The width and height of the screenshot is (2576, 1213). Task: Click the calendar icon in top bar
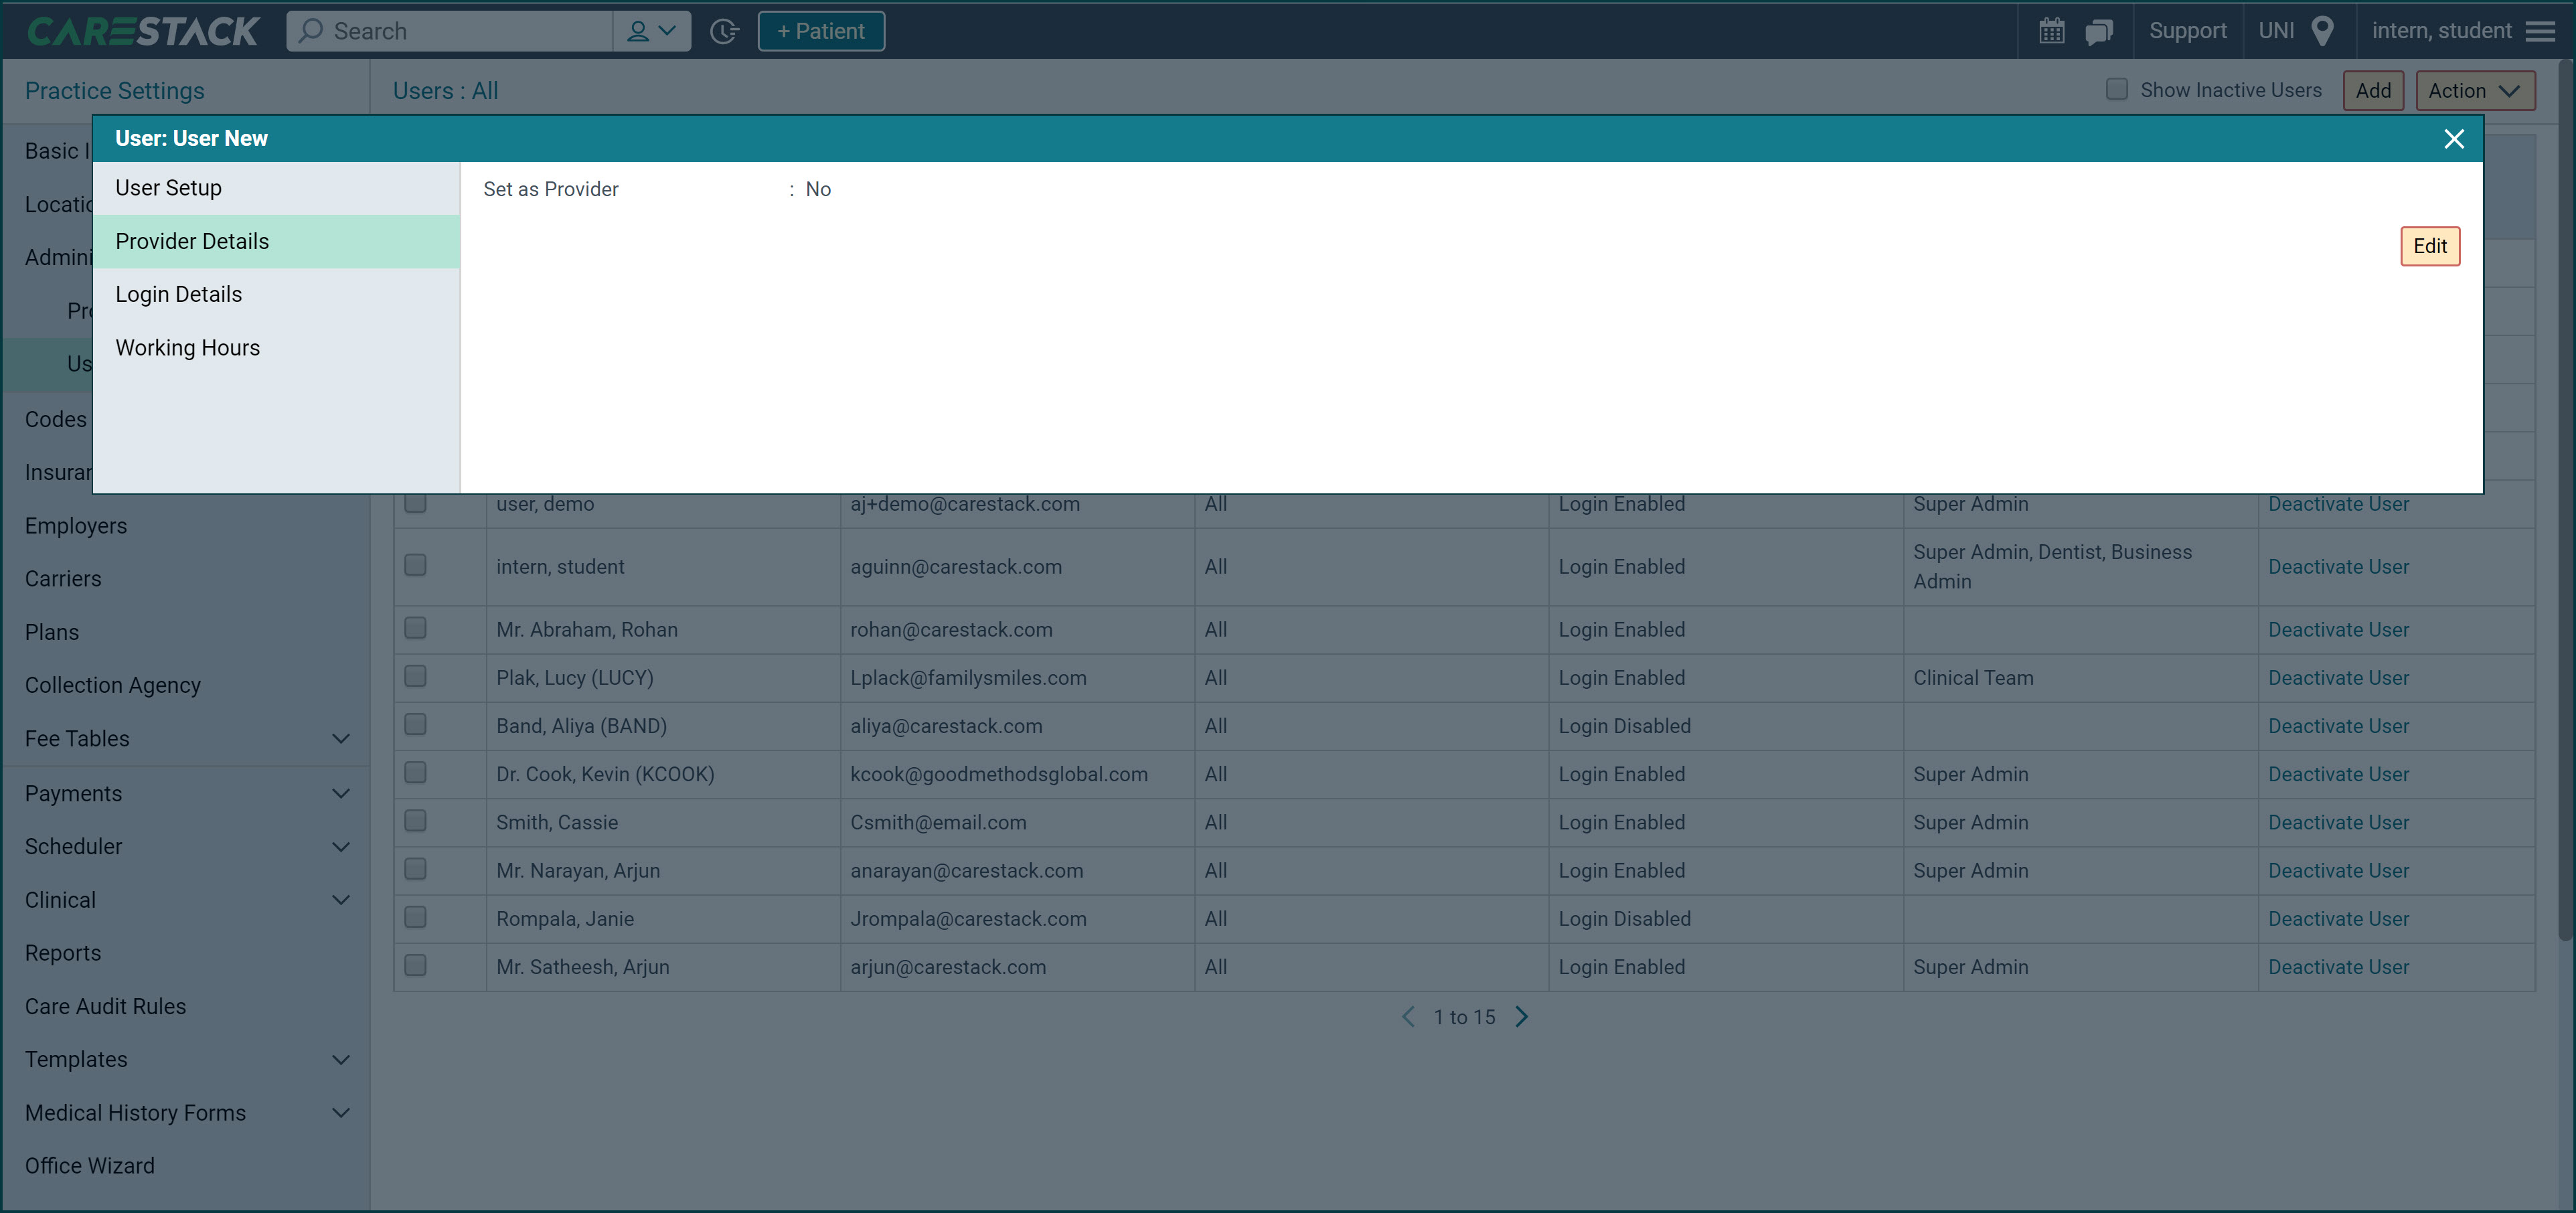pyautogui.click(x=2052, y=29)
